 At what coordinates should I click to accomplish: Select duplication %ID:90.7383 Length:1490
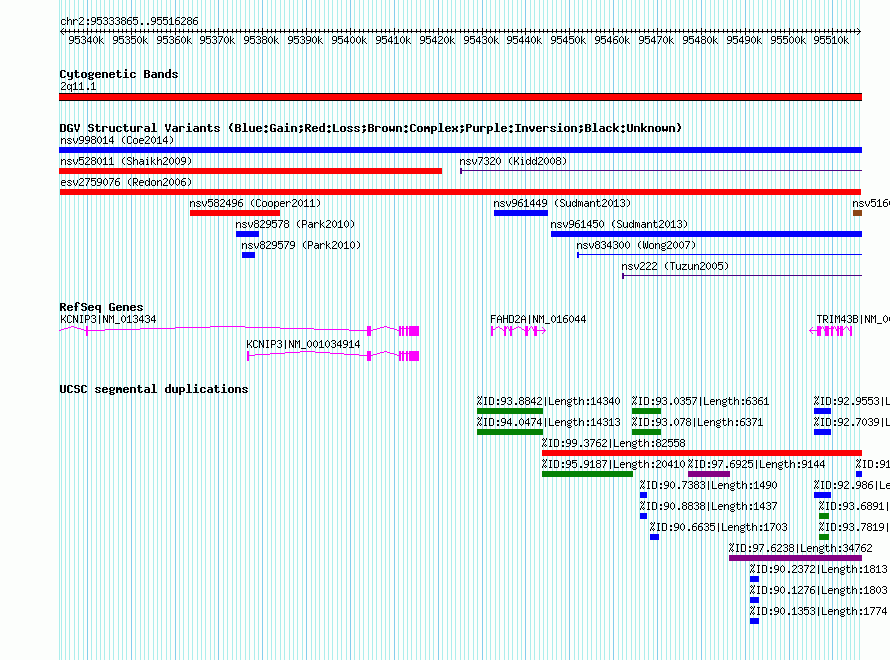tap(708, 485)
